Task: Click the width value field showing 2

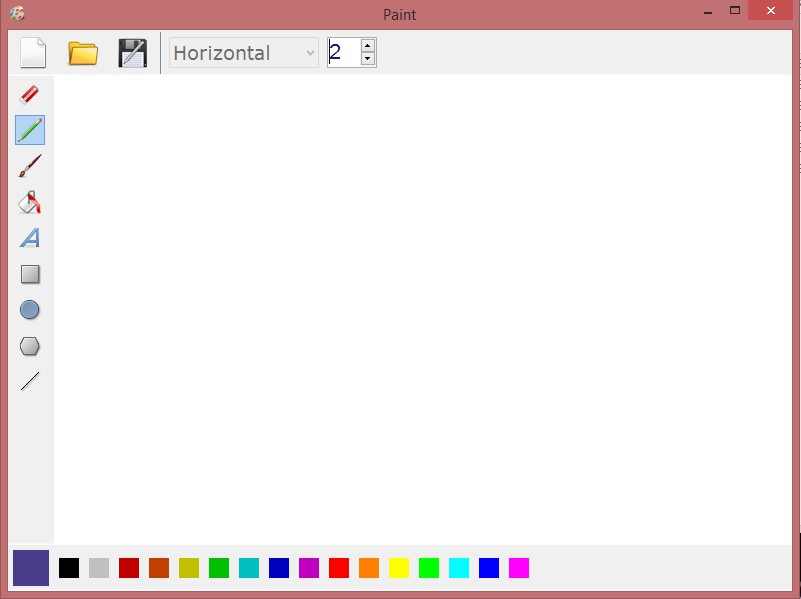Action: click(x=344, y=52)
